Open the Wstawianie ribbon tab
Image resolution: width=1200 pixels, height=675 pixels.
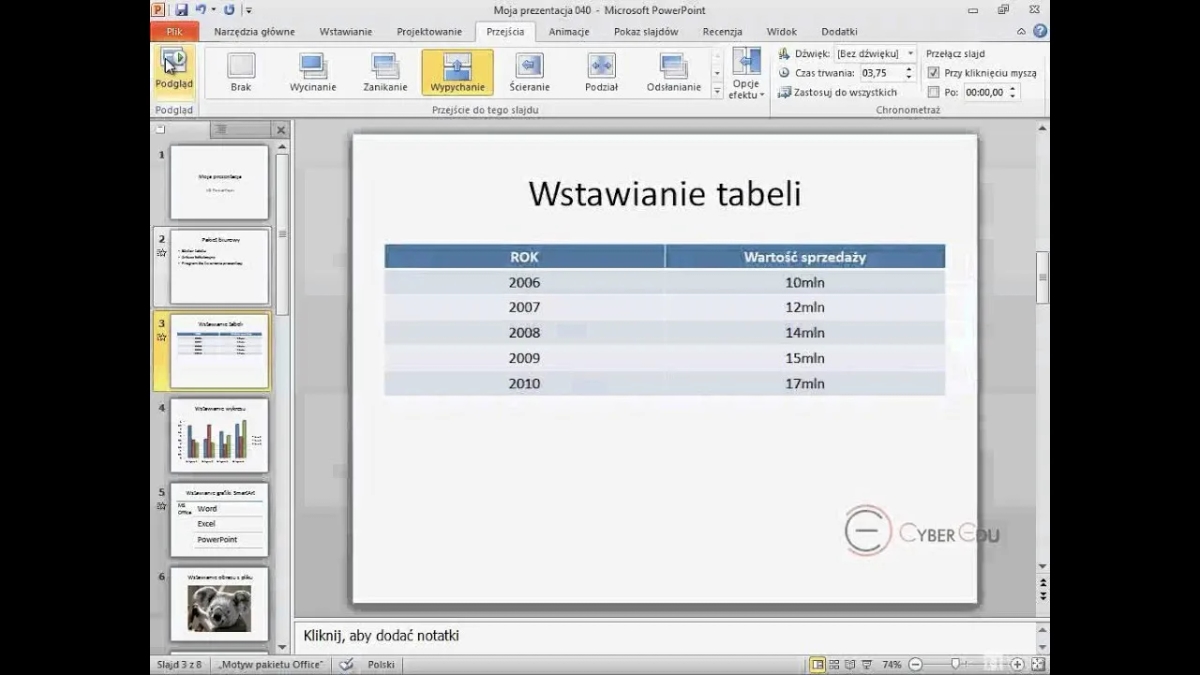click(x=346, y=32)
